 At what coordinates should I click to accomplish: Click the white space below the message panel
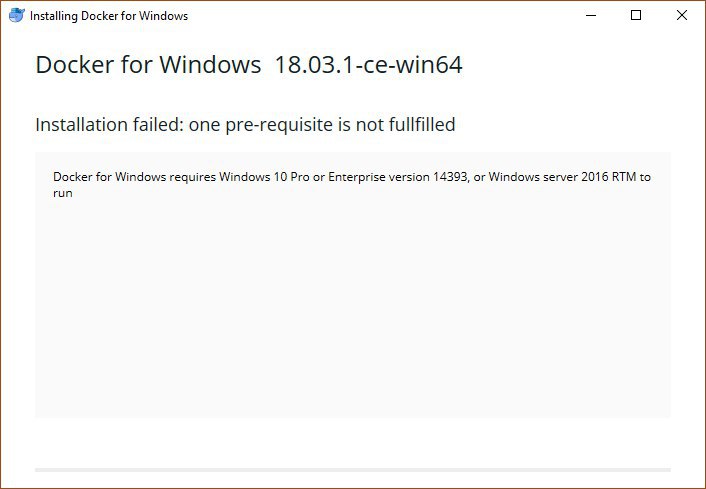tap(352, 442)
